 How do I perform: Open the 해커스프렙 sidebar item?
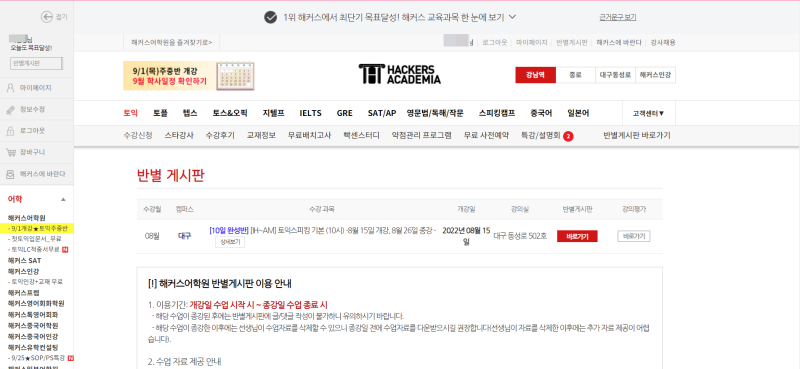tap(23, 292)
